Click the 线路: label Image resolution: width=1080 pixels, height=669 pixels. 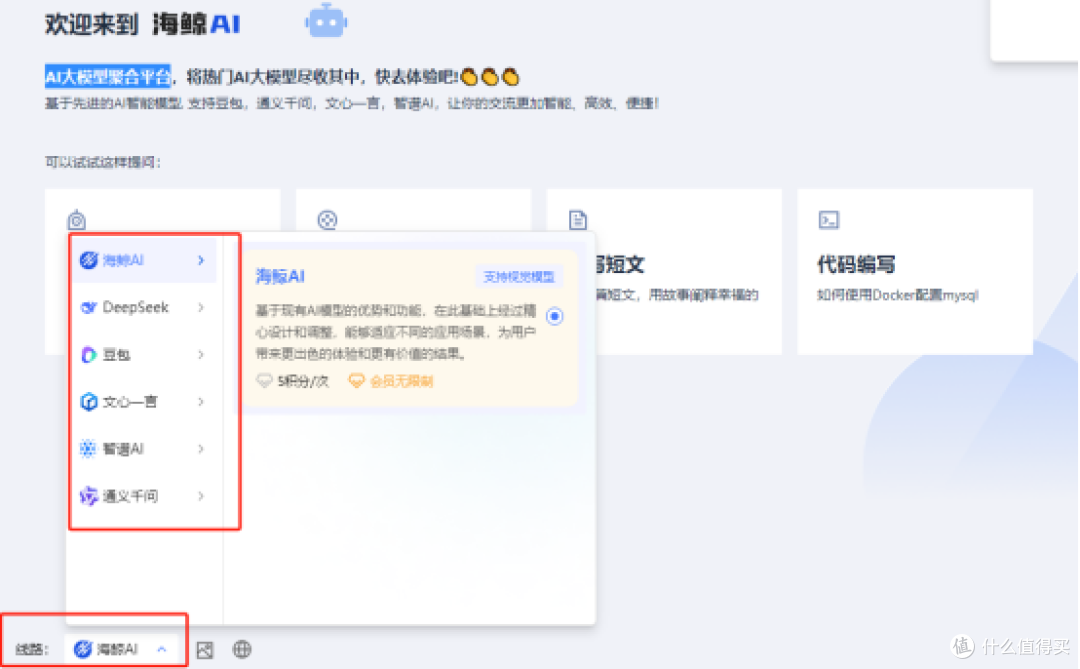32,649
